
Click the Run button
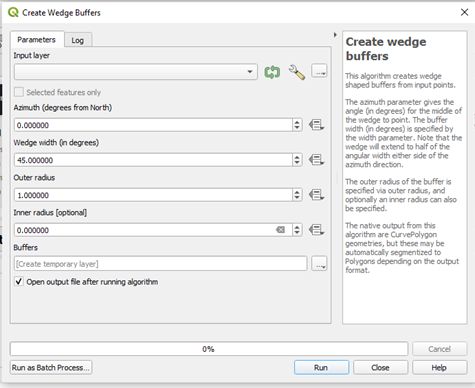point(321,367)
